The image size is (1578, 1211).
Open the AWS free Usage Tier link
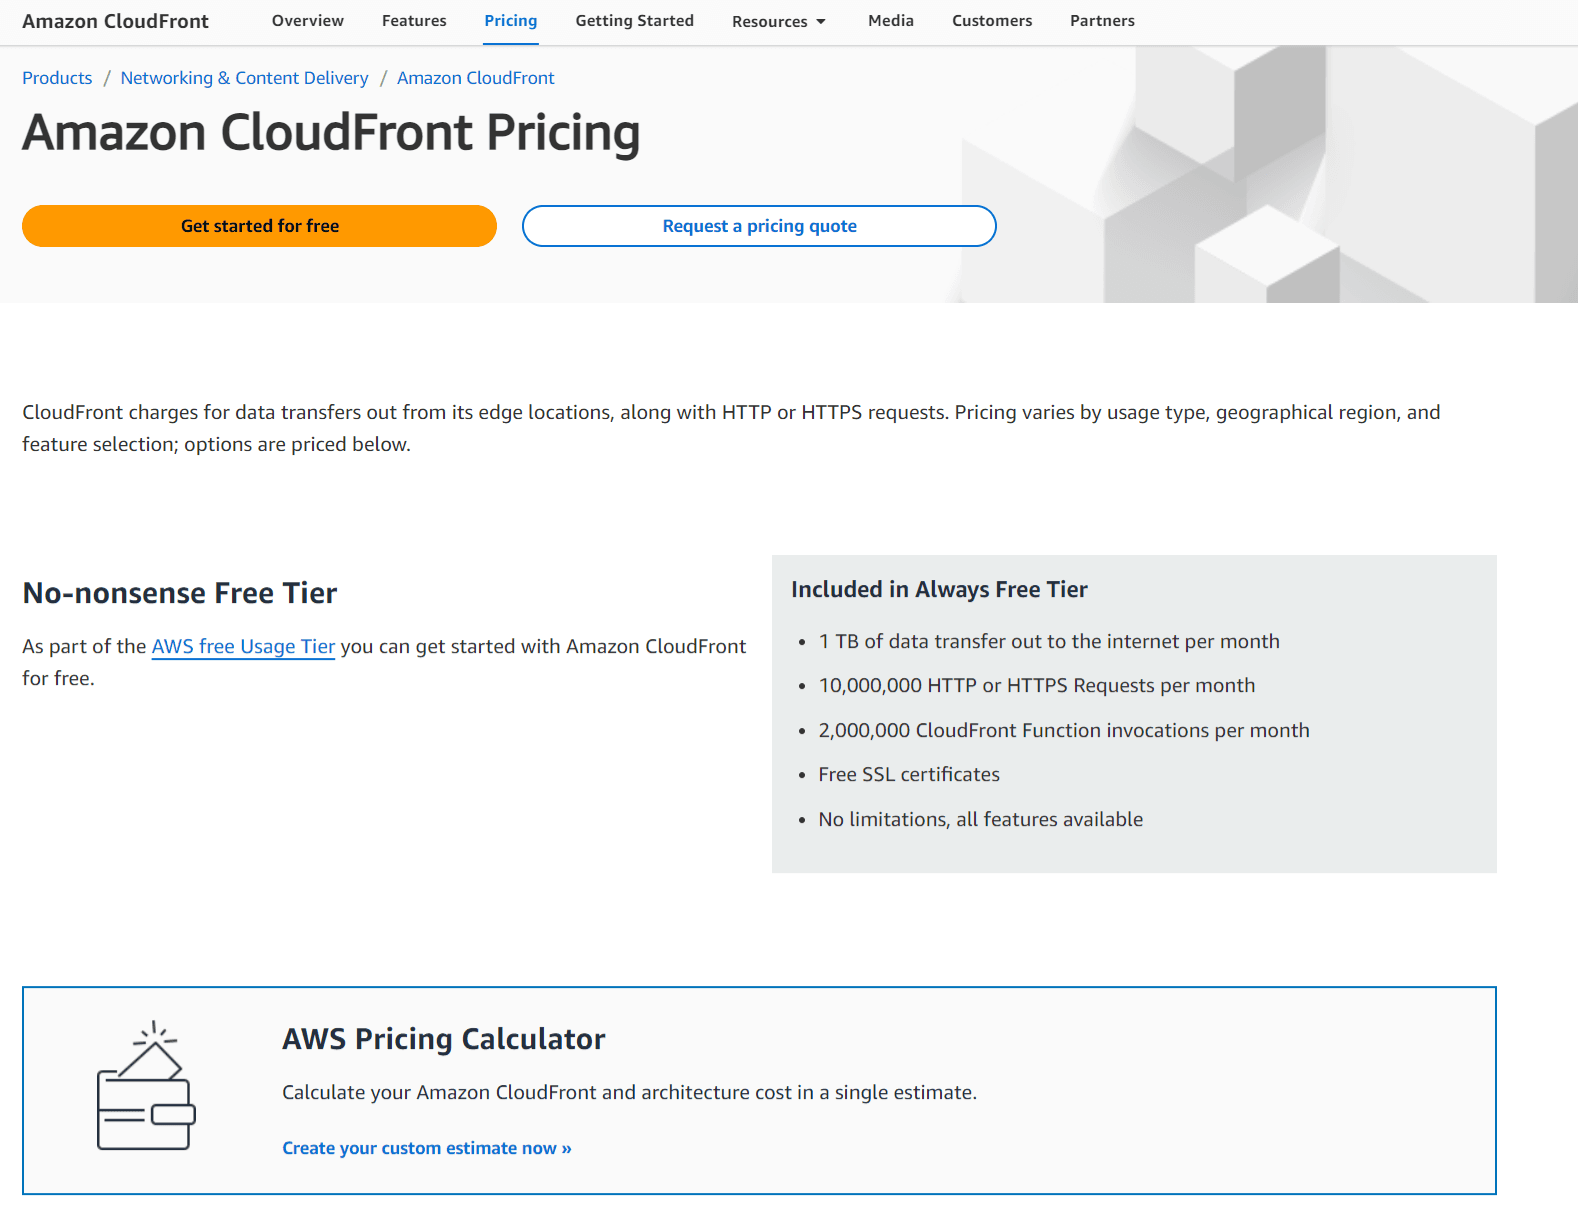click(x=243, y=646)
